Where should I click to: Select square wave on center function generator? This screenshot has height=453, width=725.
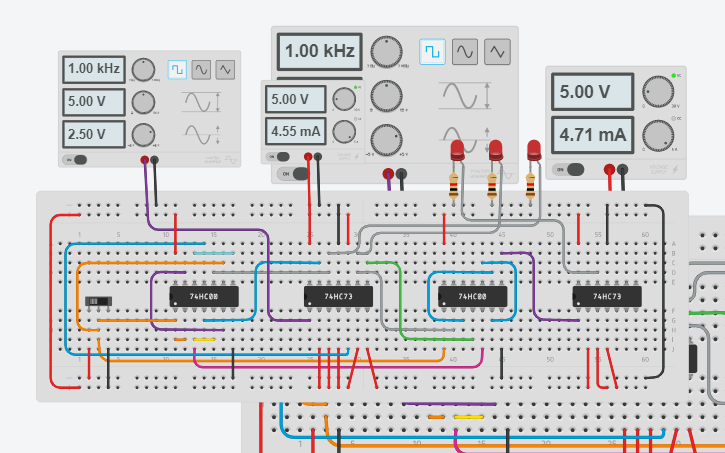click(x=432, y=51)
